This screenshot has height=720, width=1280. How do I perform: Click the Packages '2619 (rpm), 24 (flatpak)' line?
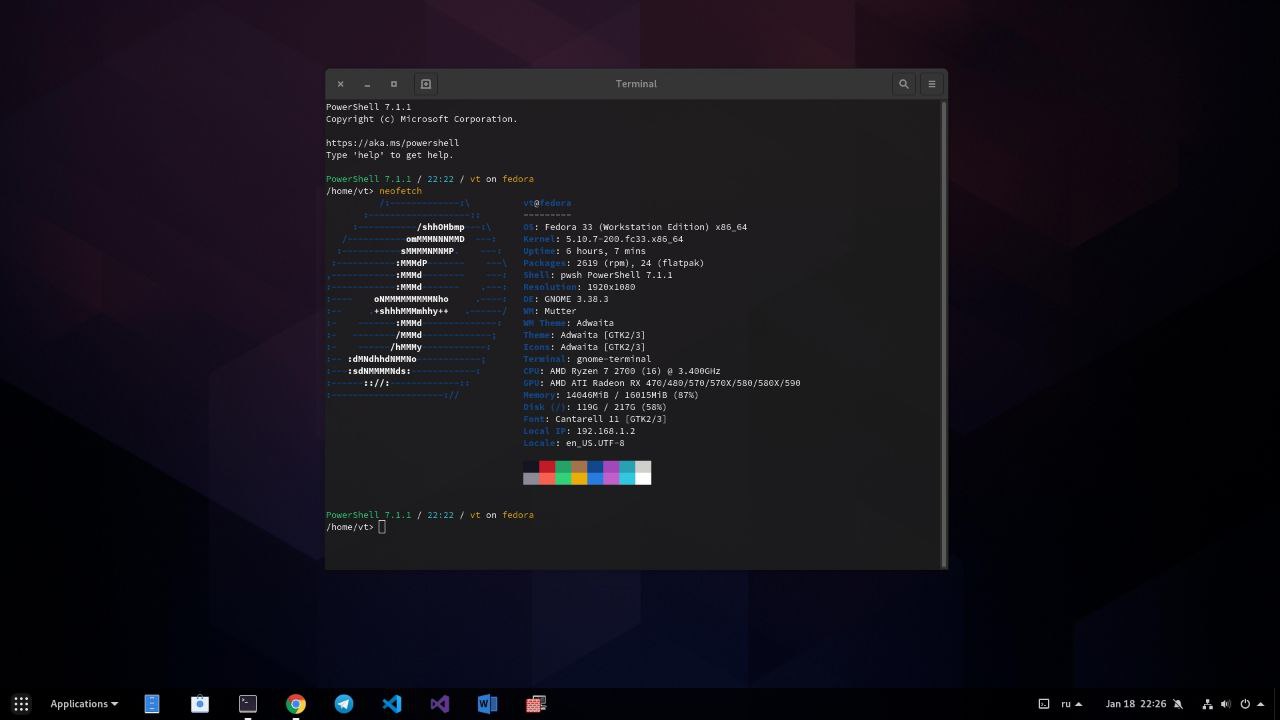pyautogui.click(x=613, y=263)
